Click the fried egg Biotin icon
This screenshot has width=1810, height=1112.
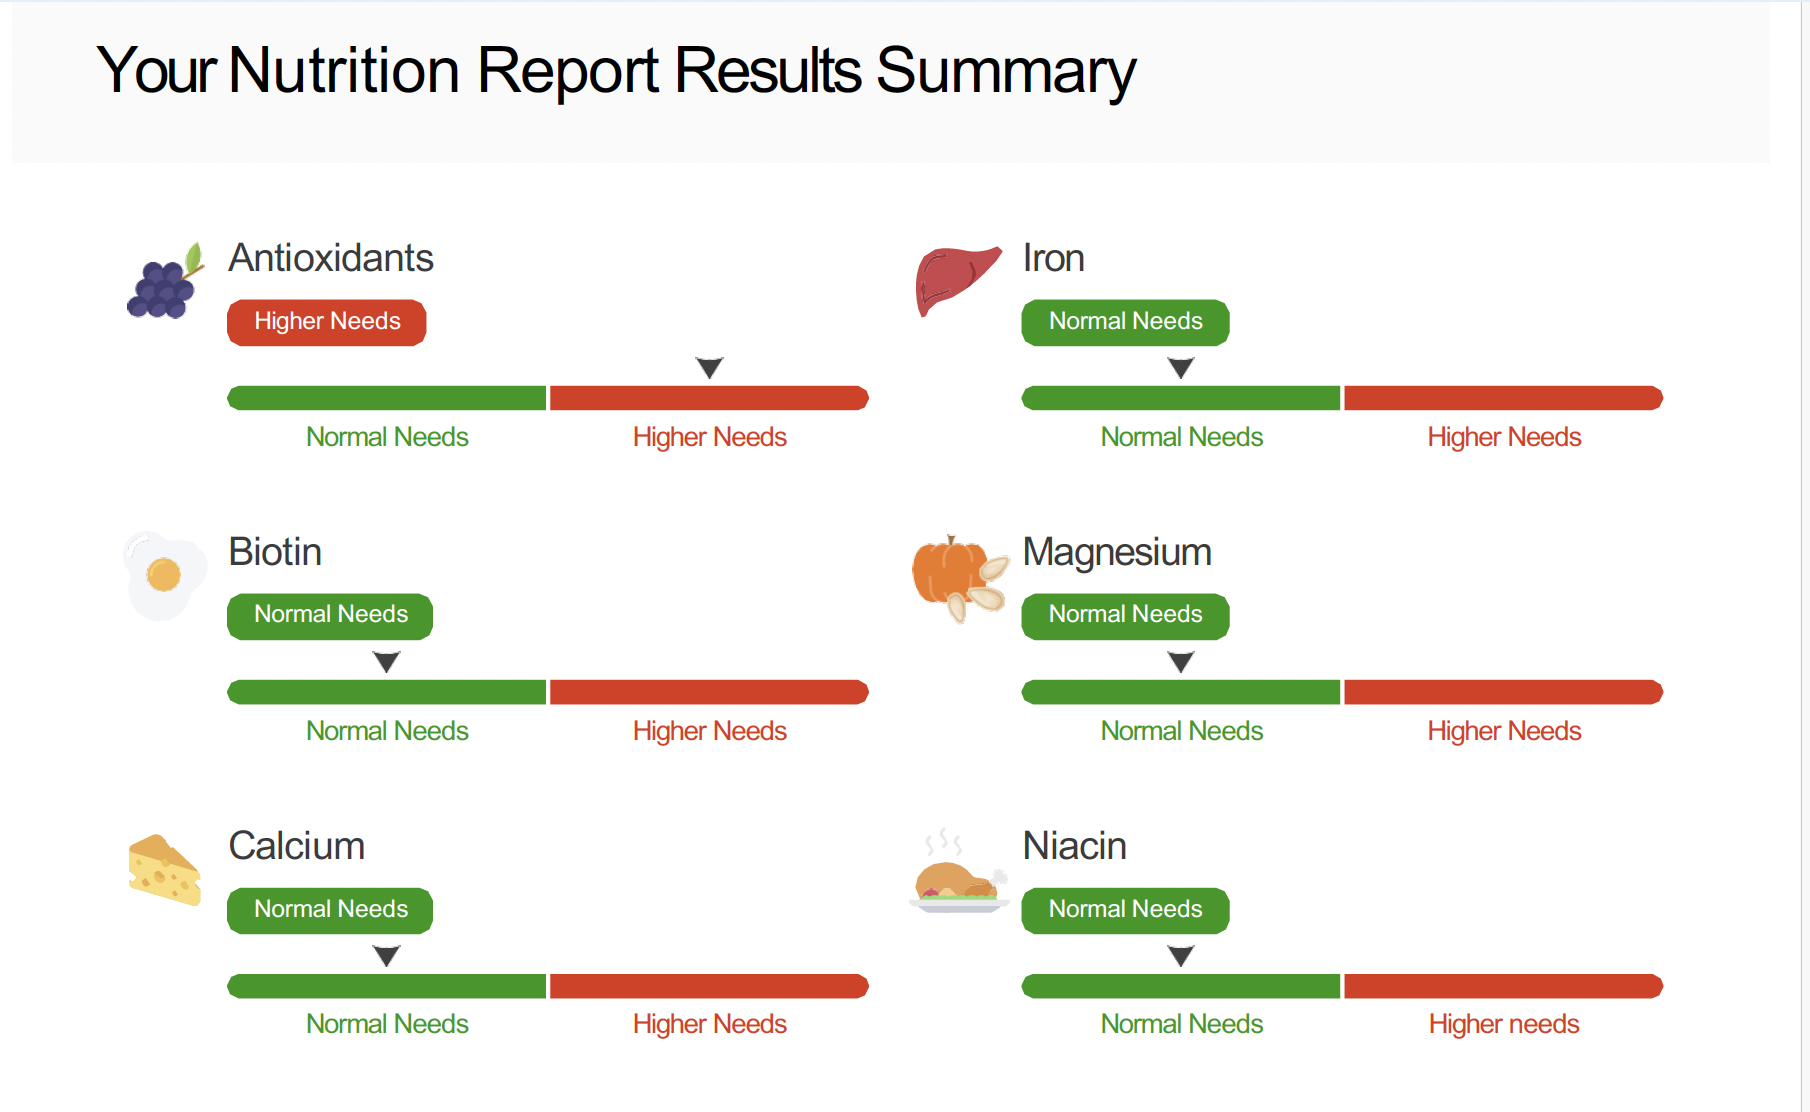click(x=164, y=575)
